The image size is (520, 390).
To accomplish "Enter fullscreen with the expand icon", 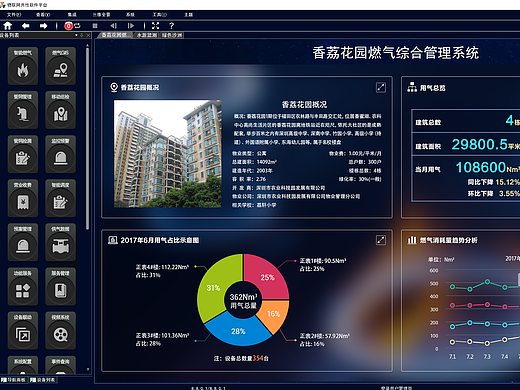I will 155,26.
